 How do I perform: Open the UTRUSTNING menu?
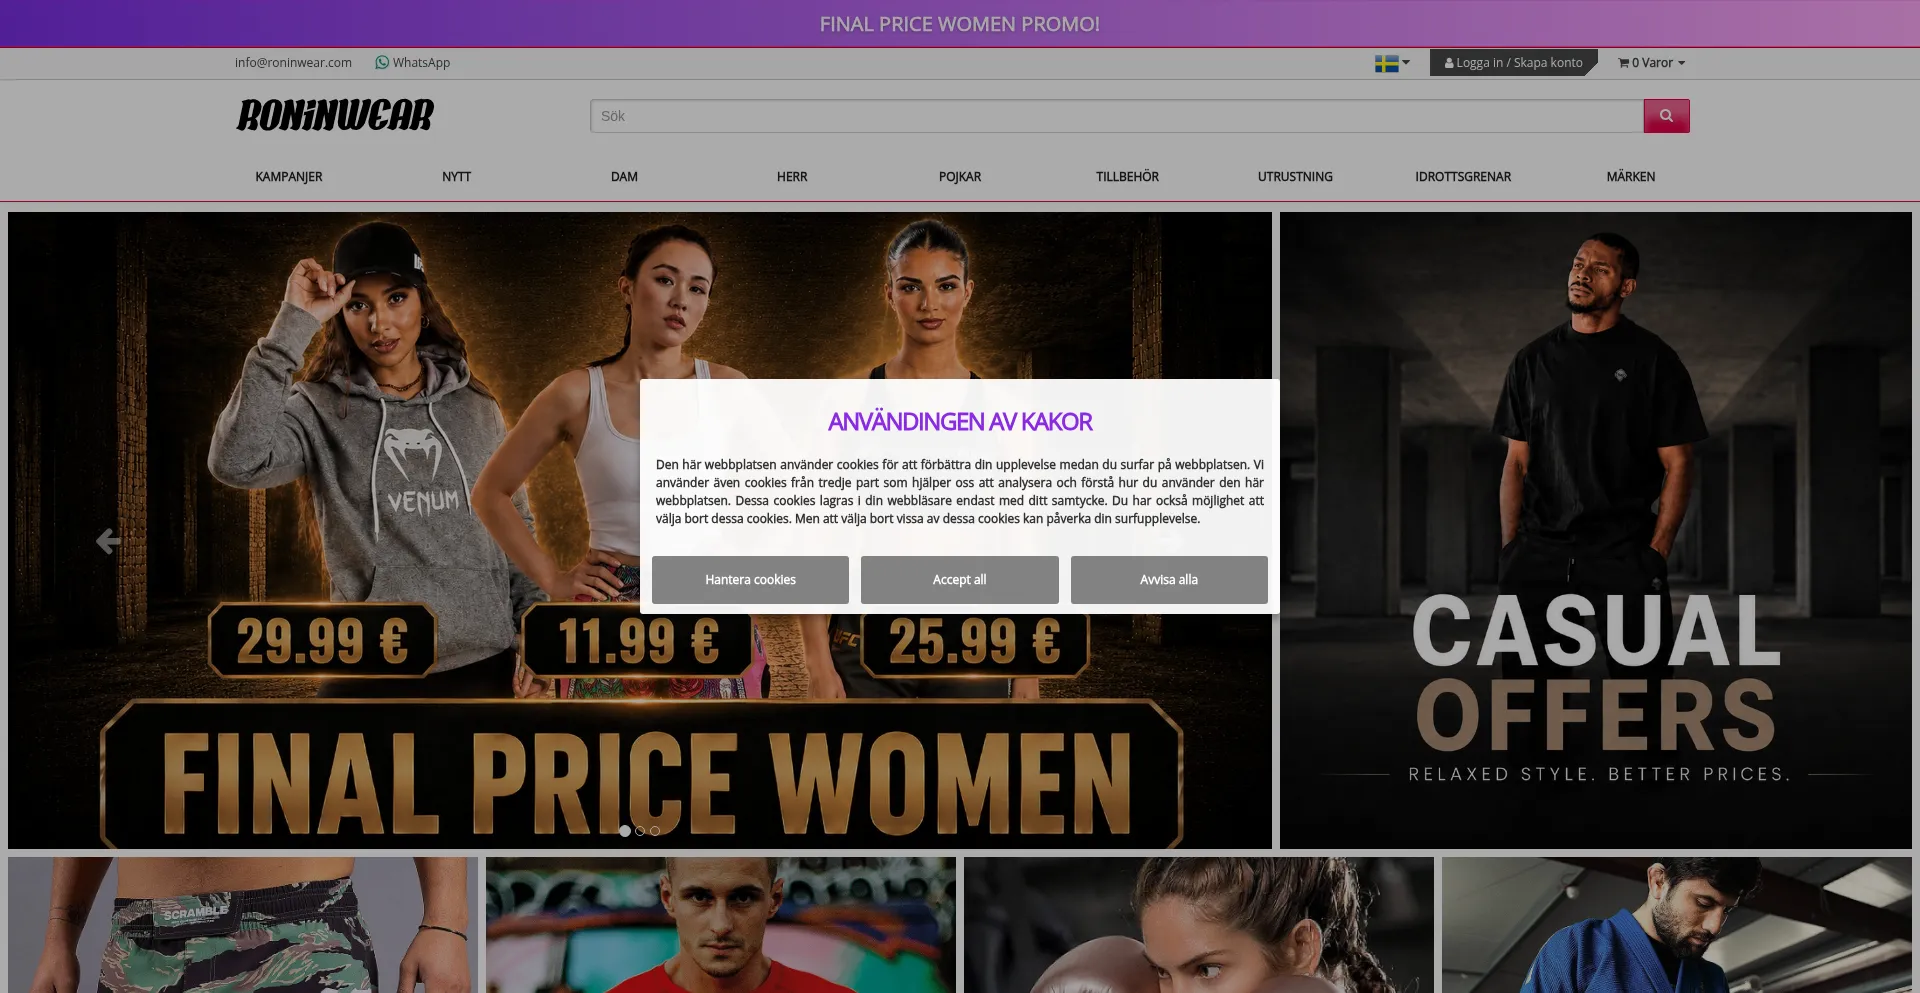1295,177
